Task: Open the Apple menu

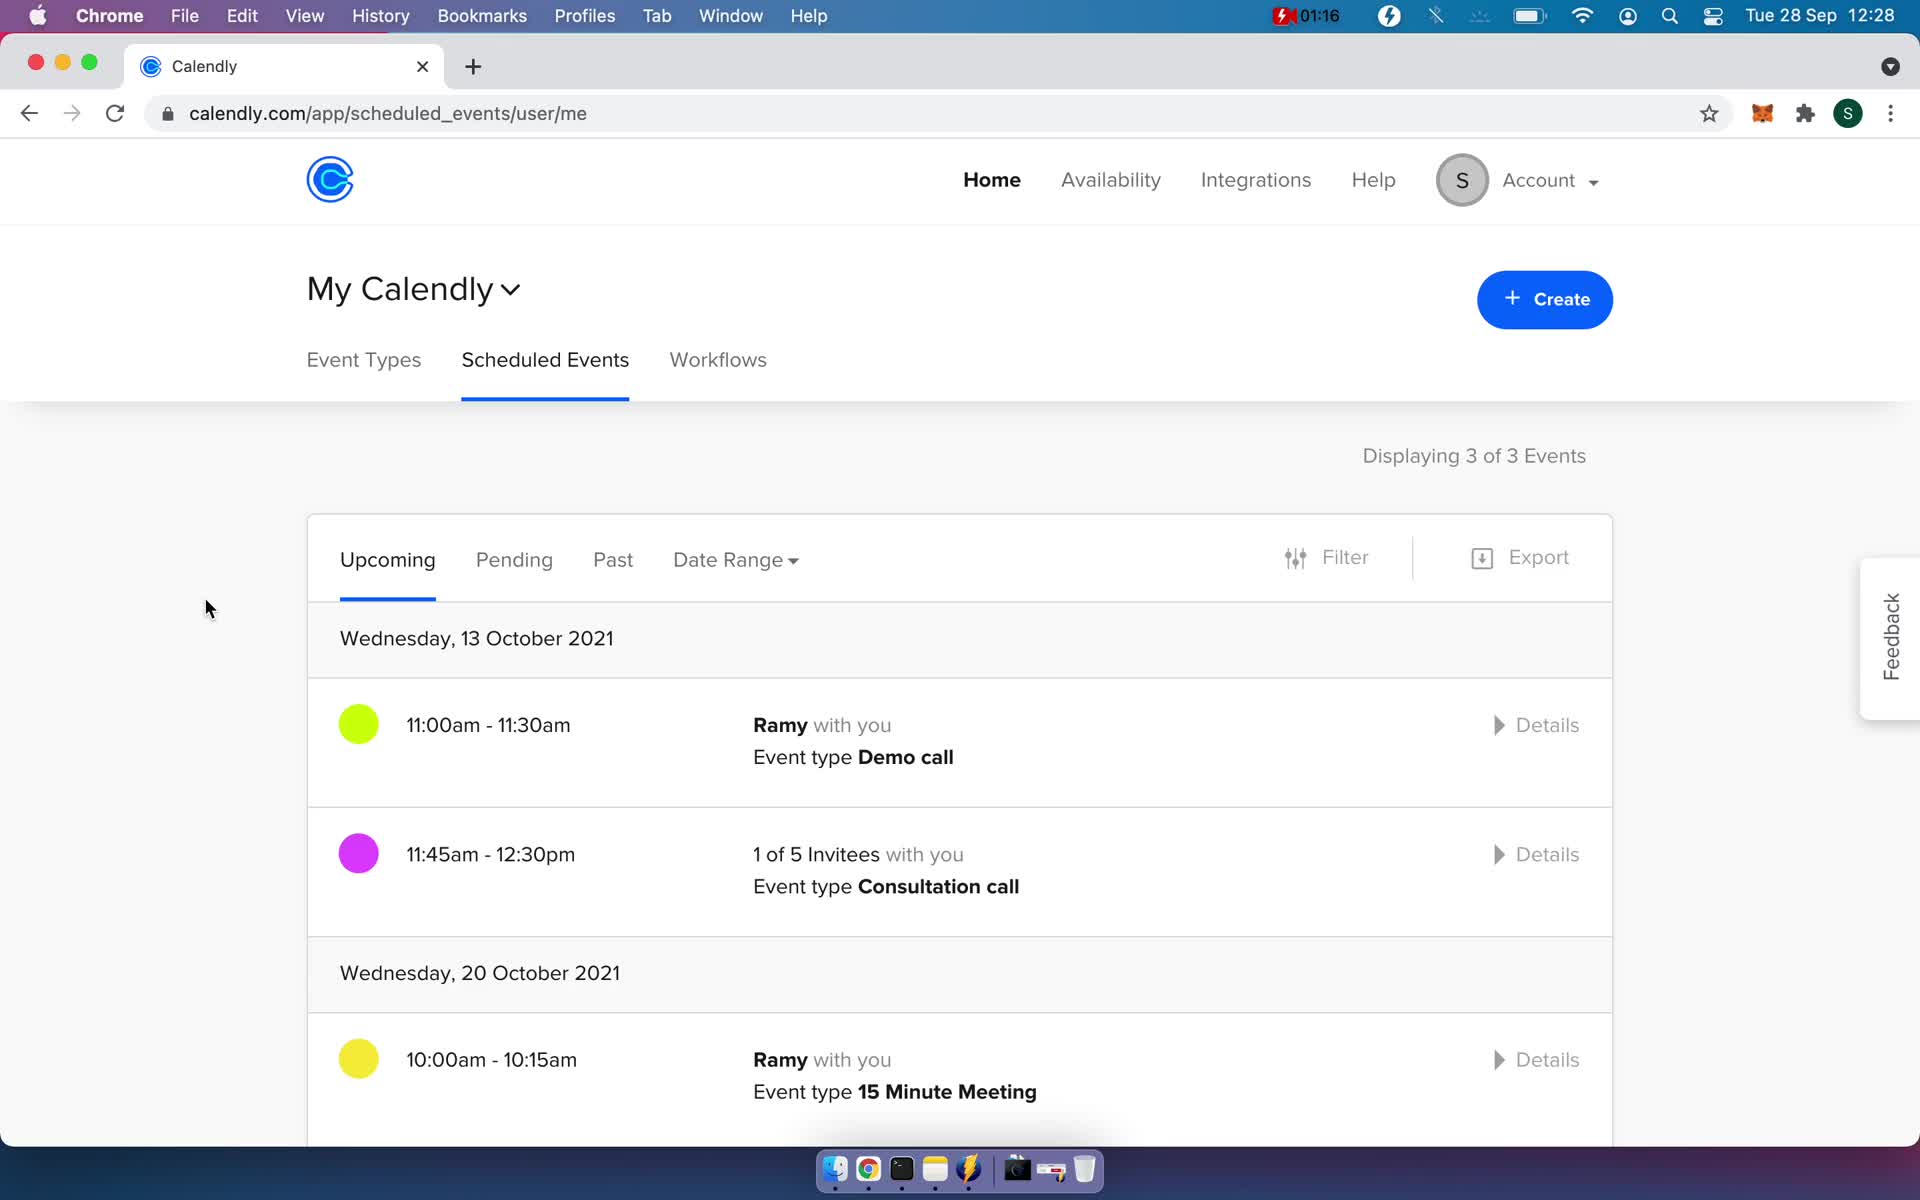Action: [x=37, y=16]
